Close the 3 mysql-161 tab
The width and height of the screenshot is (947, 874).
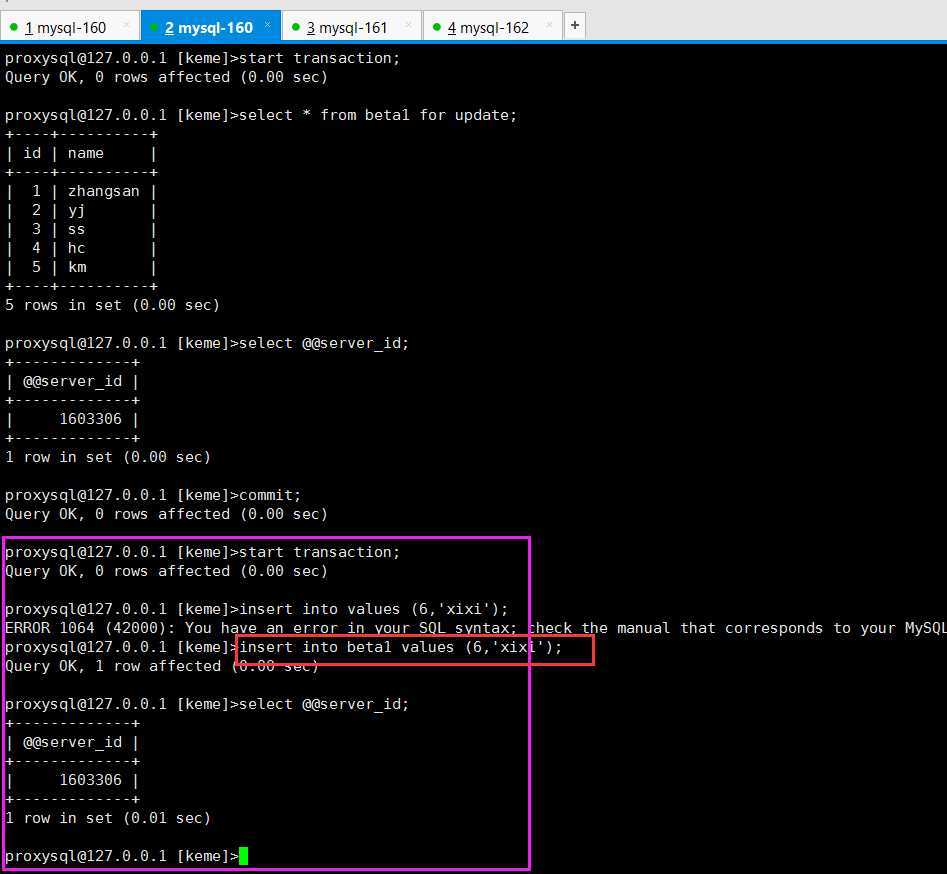tap(408, 25)
